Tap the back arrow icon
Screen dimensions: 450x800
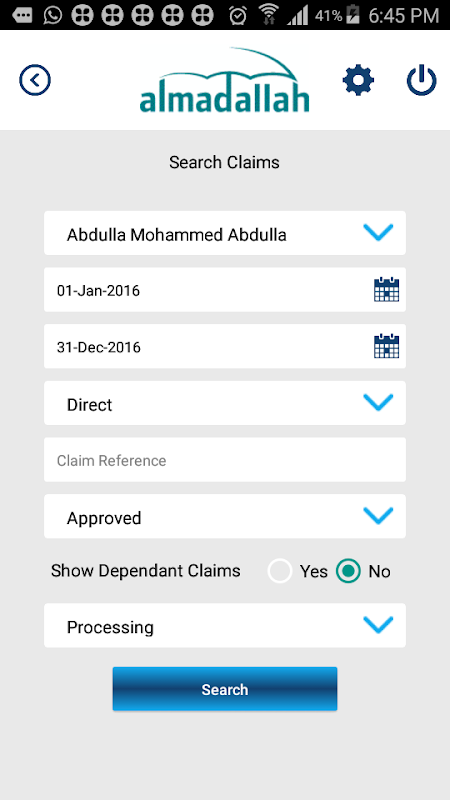(x=35, y=80)
